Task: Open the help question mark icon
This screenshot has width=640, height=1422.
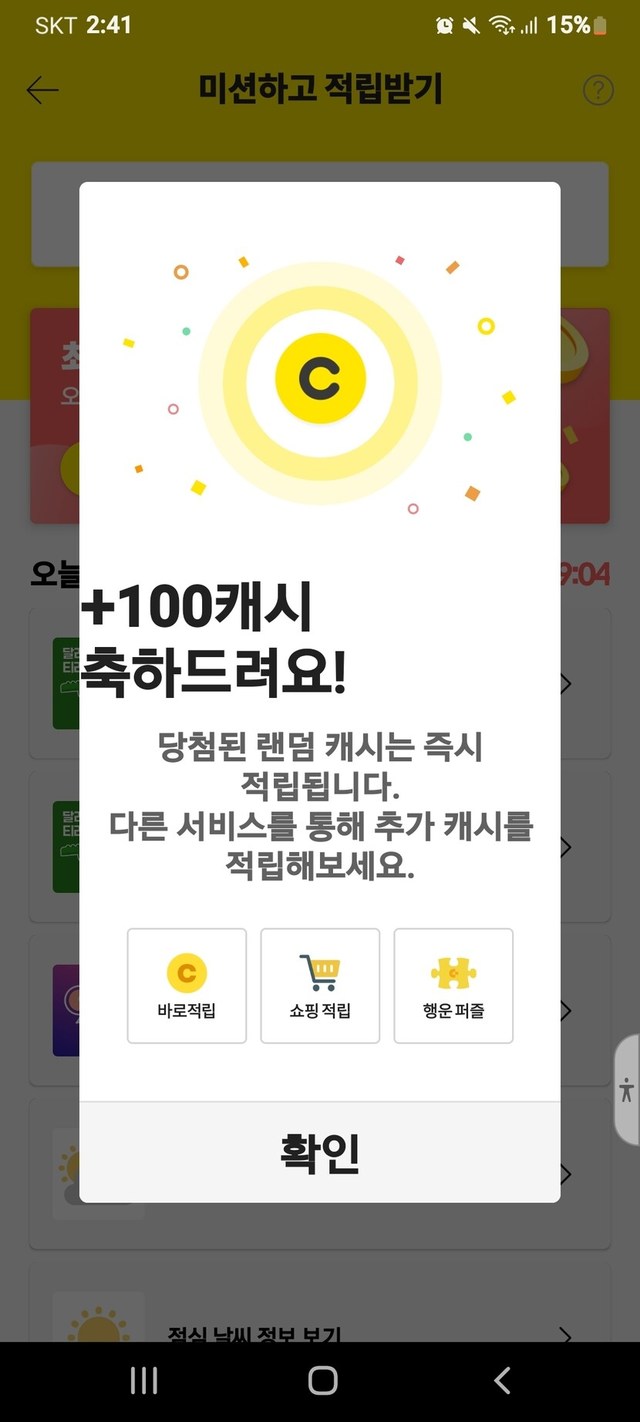Action: tap(597, 90)
